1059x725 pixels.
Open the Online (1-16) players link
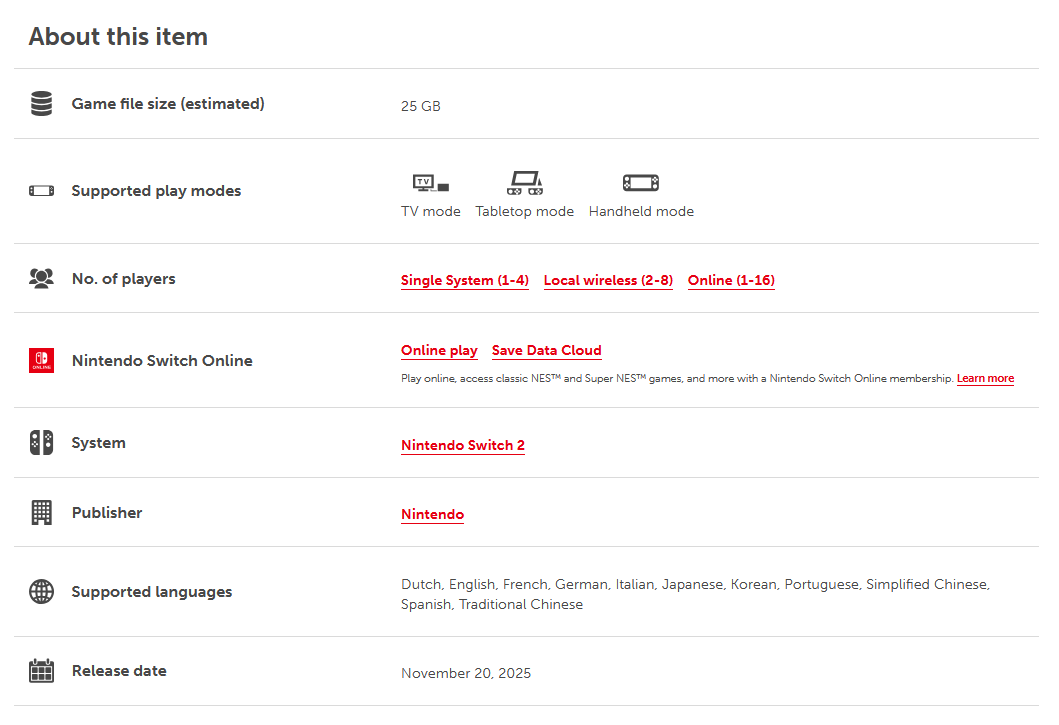coord(731,280)
